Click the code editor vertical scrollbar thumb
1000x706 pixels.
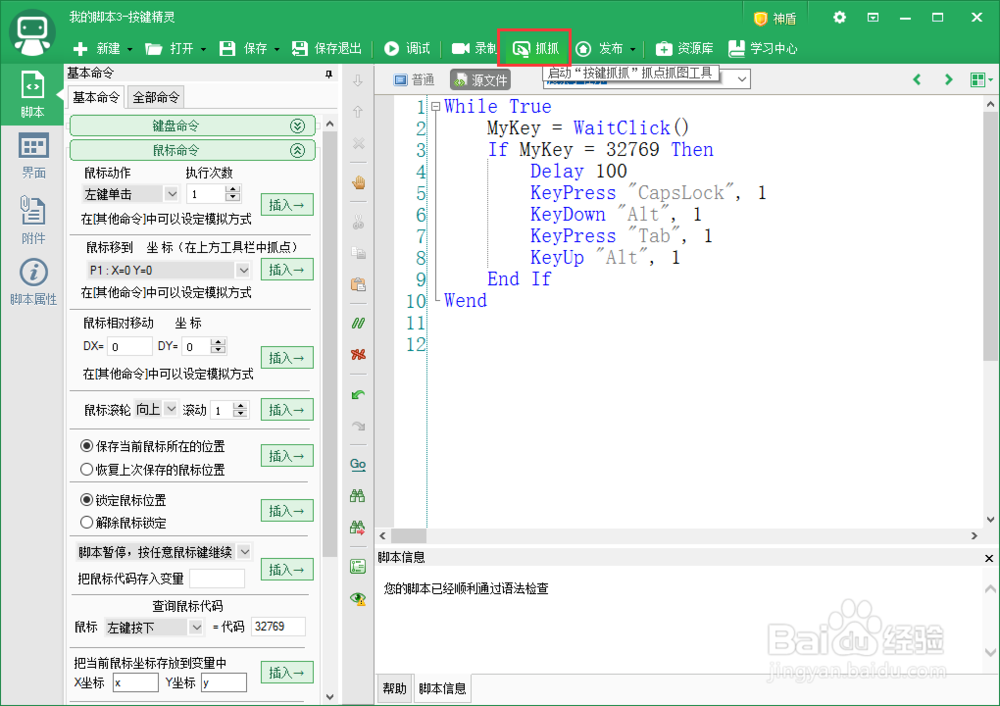(990, 235)
